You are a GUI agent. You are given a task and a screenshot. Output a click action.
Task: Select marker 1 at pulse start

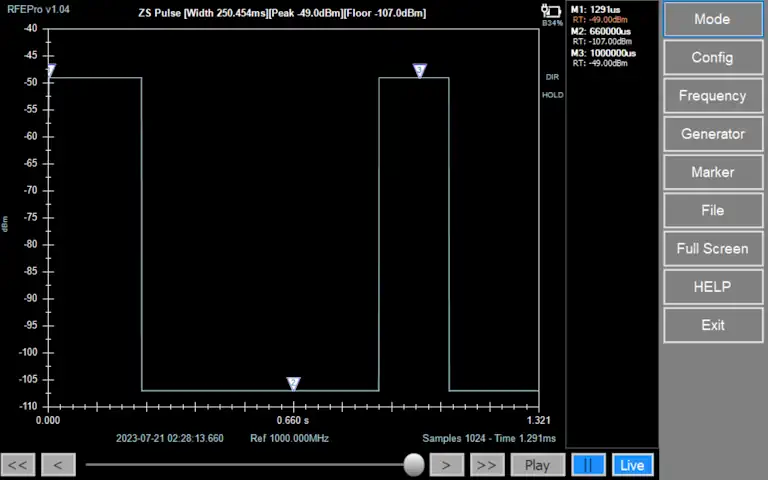(50, 71)
